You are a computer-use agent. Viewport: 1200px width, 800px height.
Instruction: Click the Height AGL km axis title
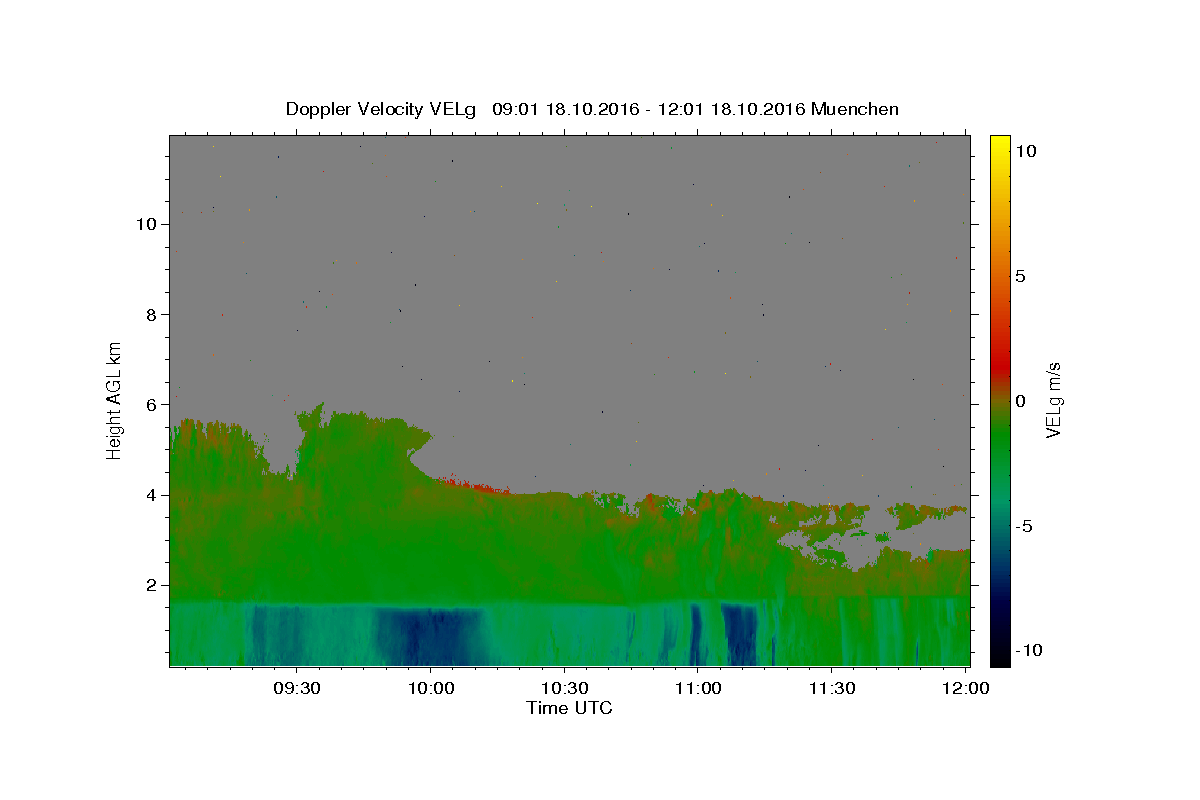coord(115,400)
